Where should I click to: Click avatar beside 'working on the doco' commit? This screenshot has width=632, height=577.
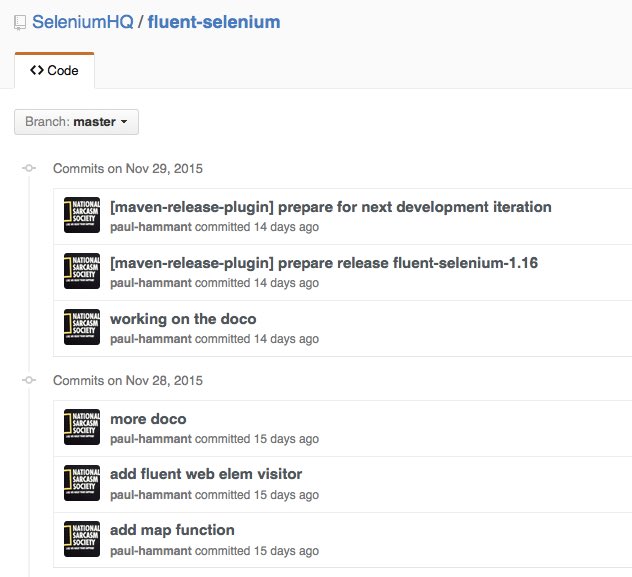coord(82,328)
